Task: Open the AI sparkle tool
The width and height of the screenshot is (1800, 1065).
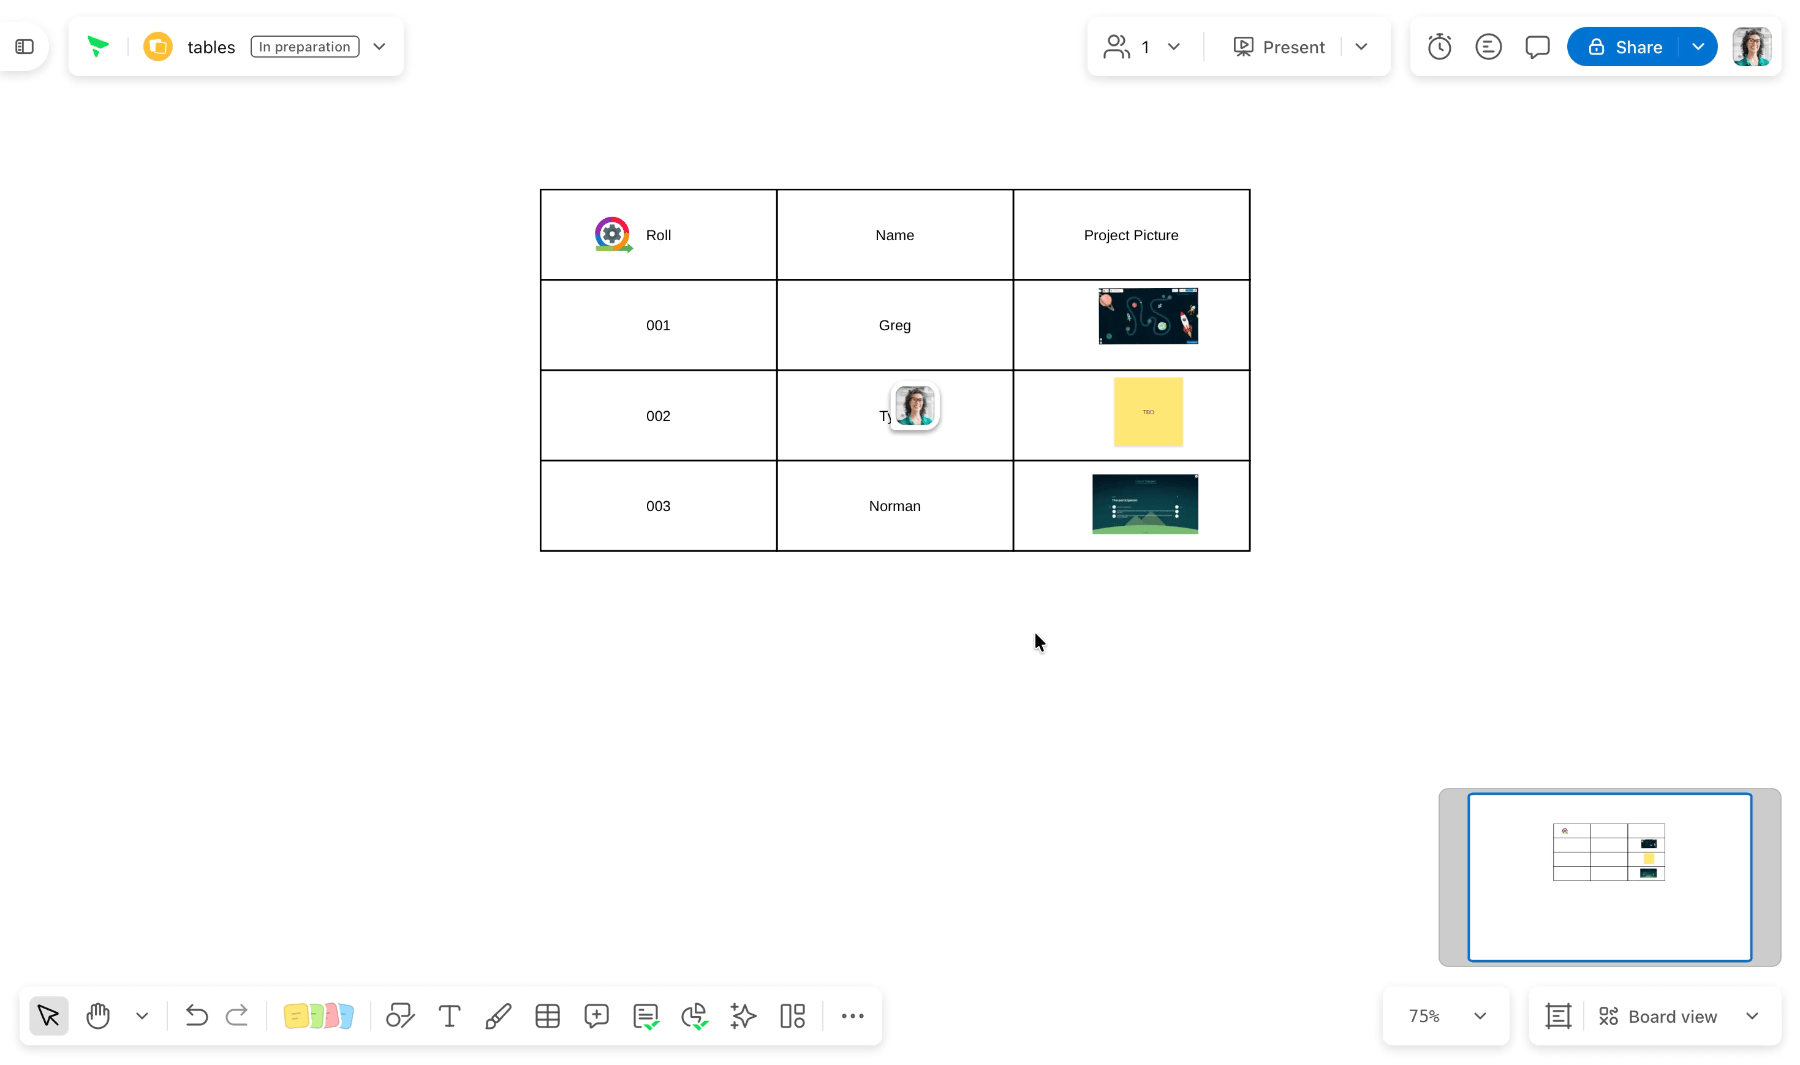Action: (x=743, y=1016)
